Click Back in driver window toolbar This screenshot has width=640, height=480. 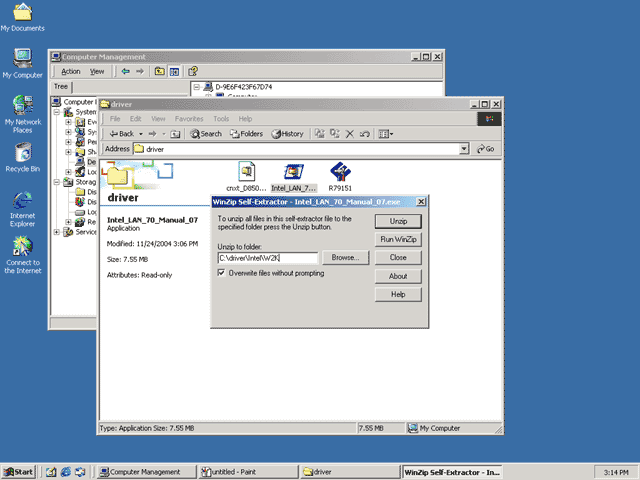pyautogui.click(x=121, y=134)
